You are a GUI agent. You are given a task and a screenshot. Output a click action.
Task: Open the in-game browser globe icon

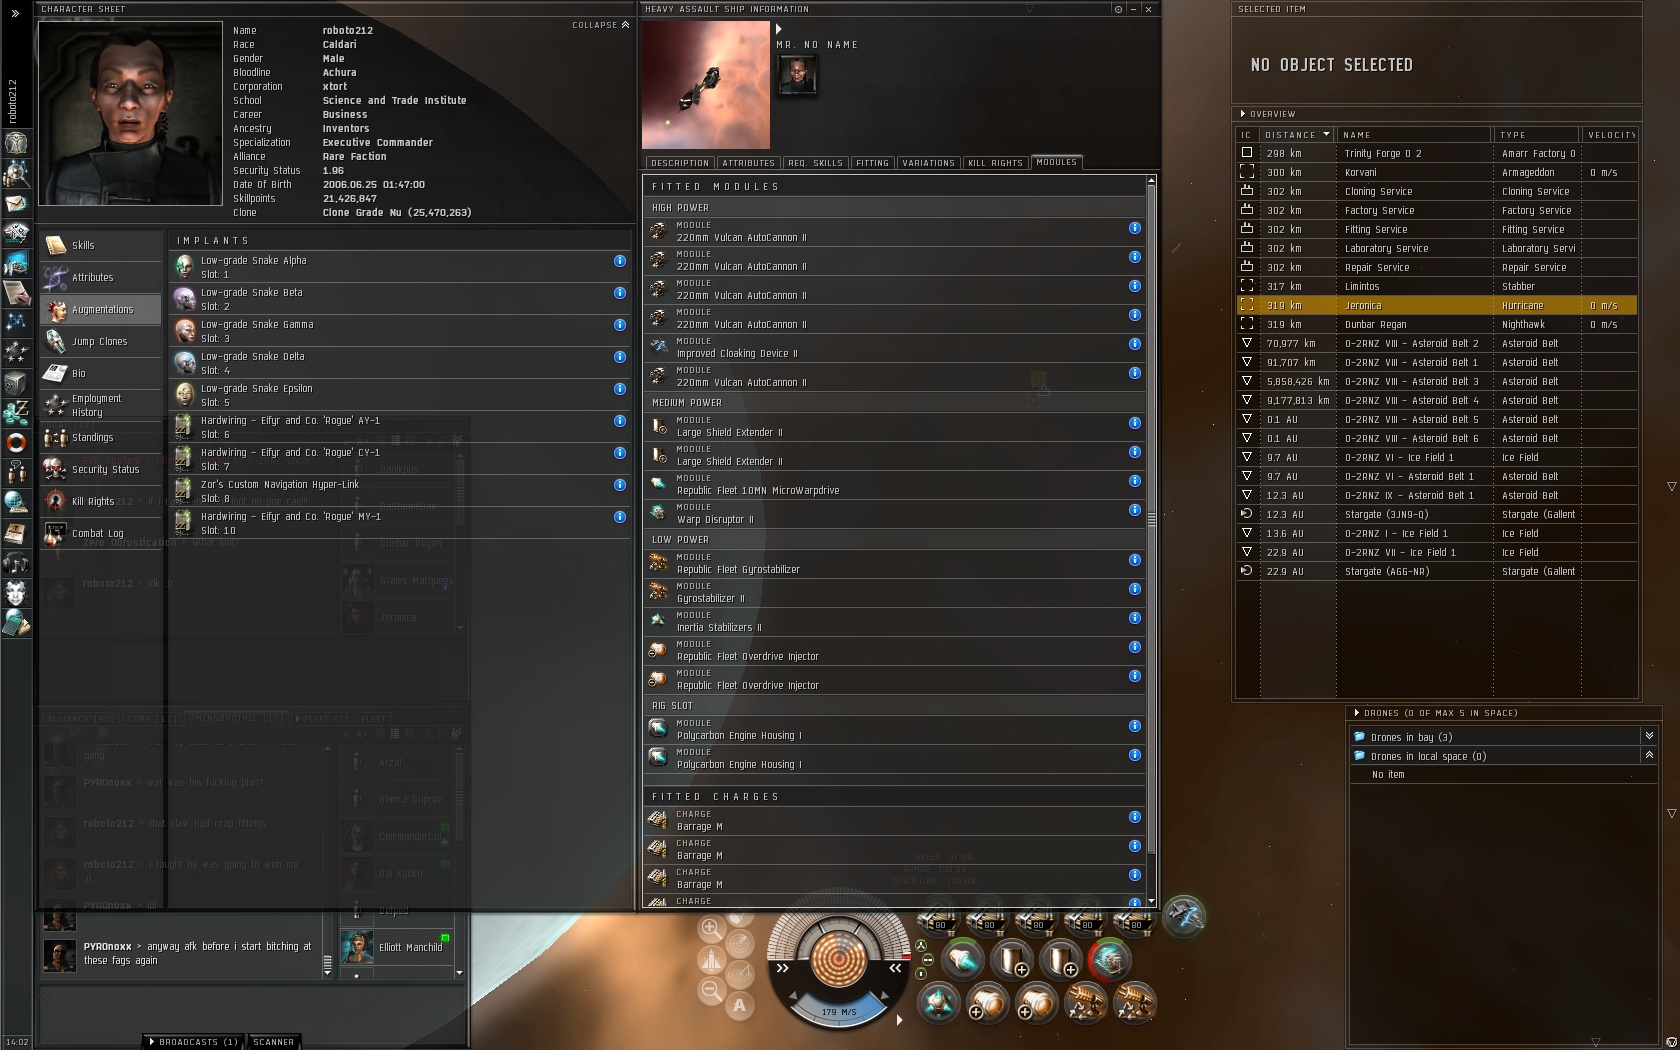pos(16,502)
